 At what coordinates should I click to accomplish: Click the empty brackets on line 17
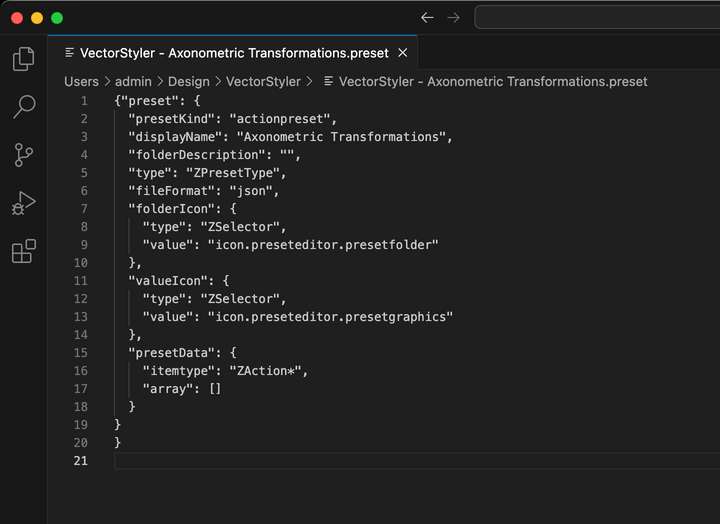[x=215, y=389]
